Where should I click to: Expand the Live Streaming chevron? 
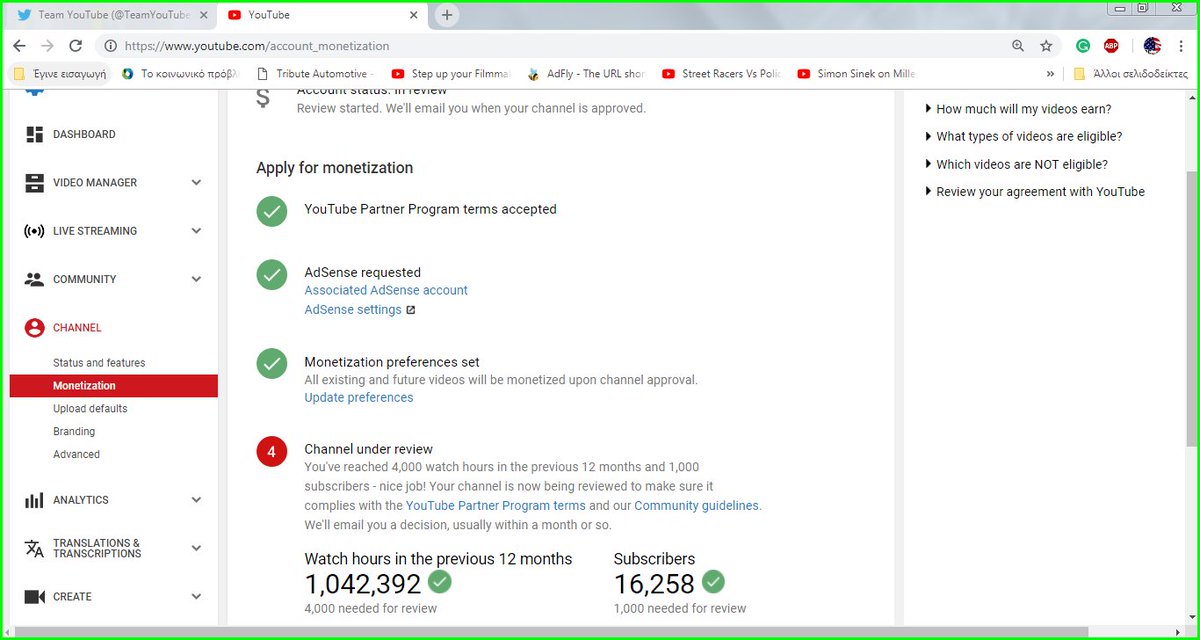(196, 231)
